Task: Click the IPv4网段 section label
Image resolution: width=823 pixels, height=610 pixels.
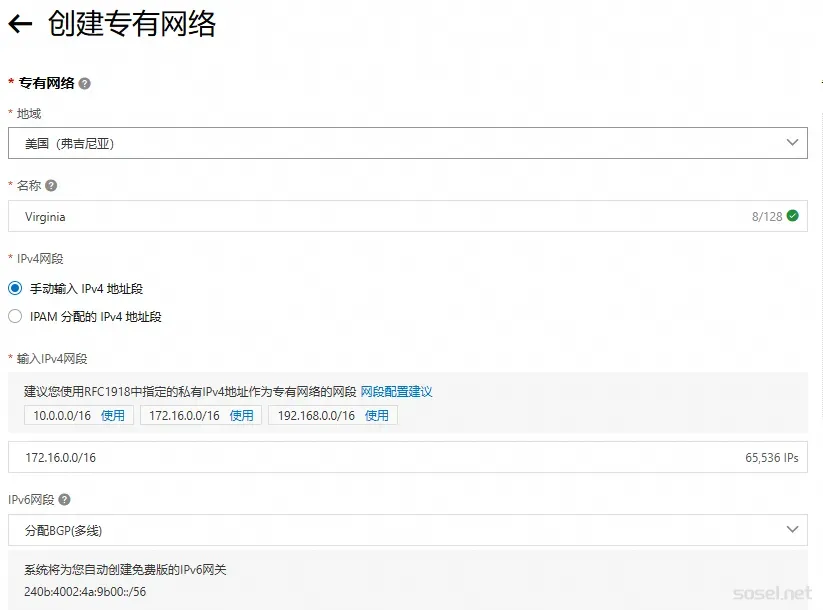Action: pyautogui.click(x=40, y=259)
